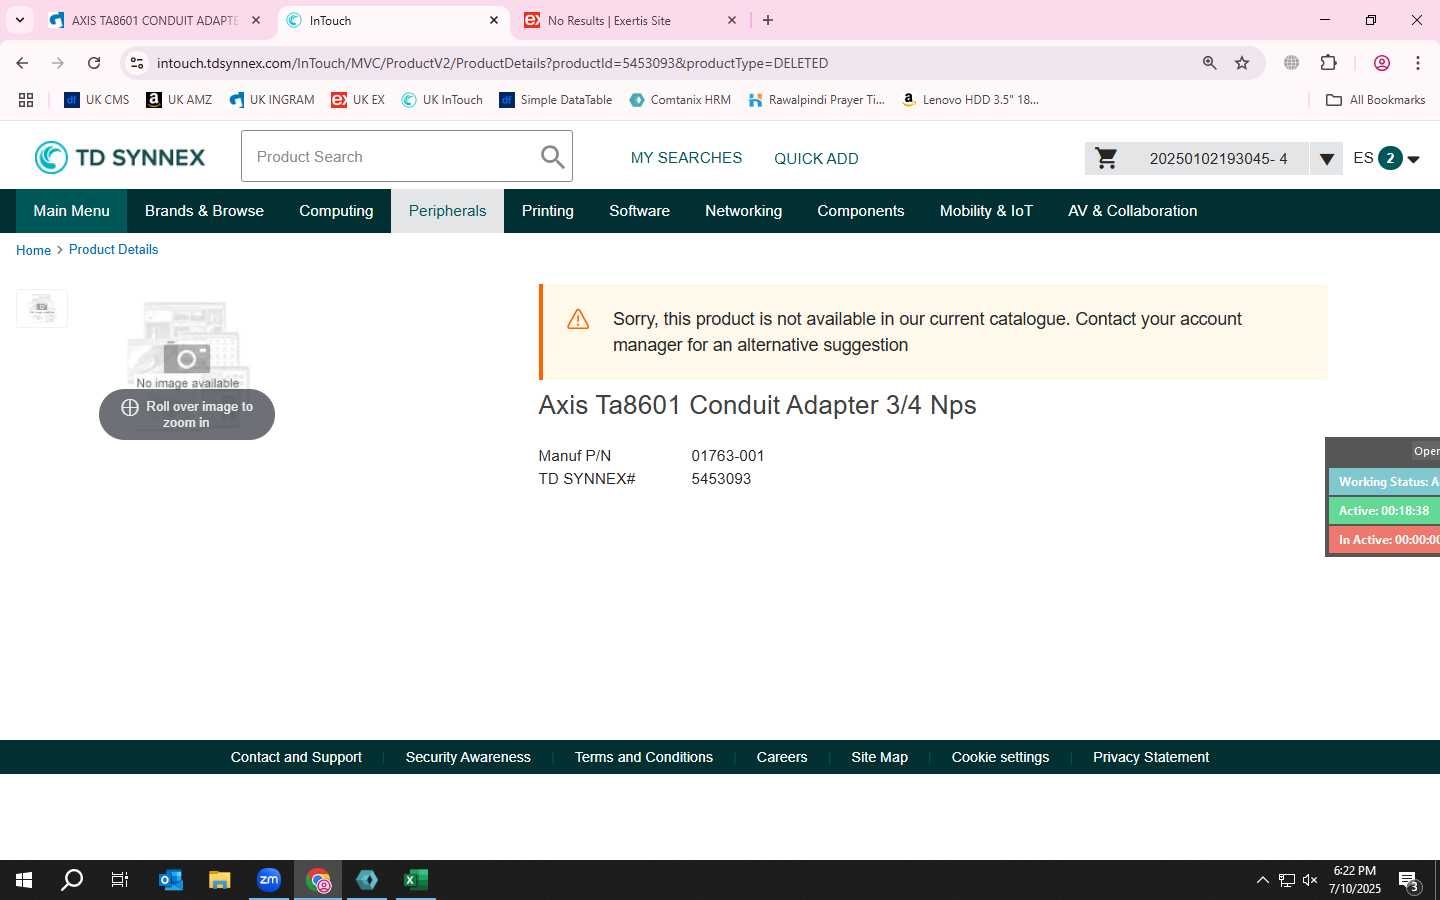This screenshot has width=1440, height=900.
Task: Open Windows Start menu
Action: tap(24, 880)
